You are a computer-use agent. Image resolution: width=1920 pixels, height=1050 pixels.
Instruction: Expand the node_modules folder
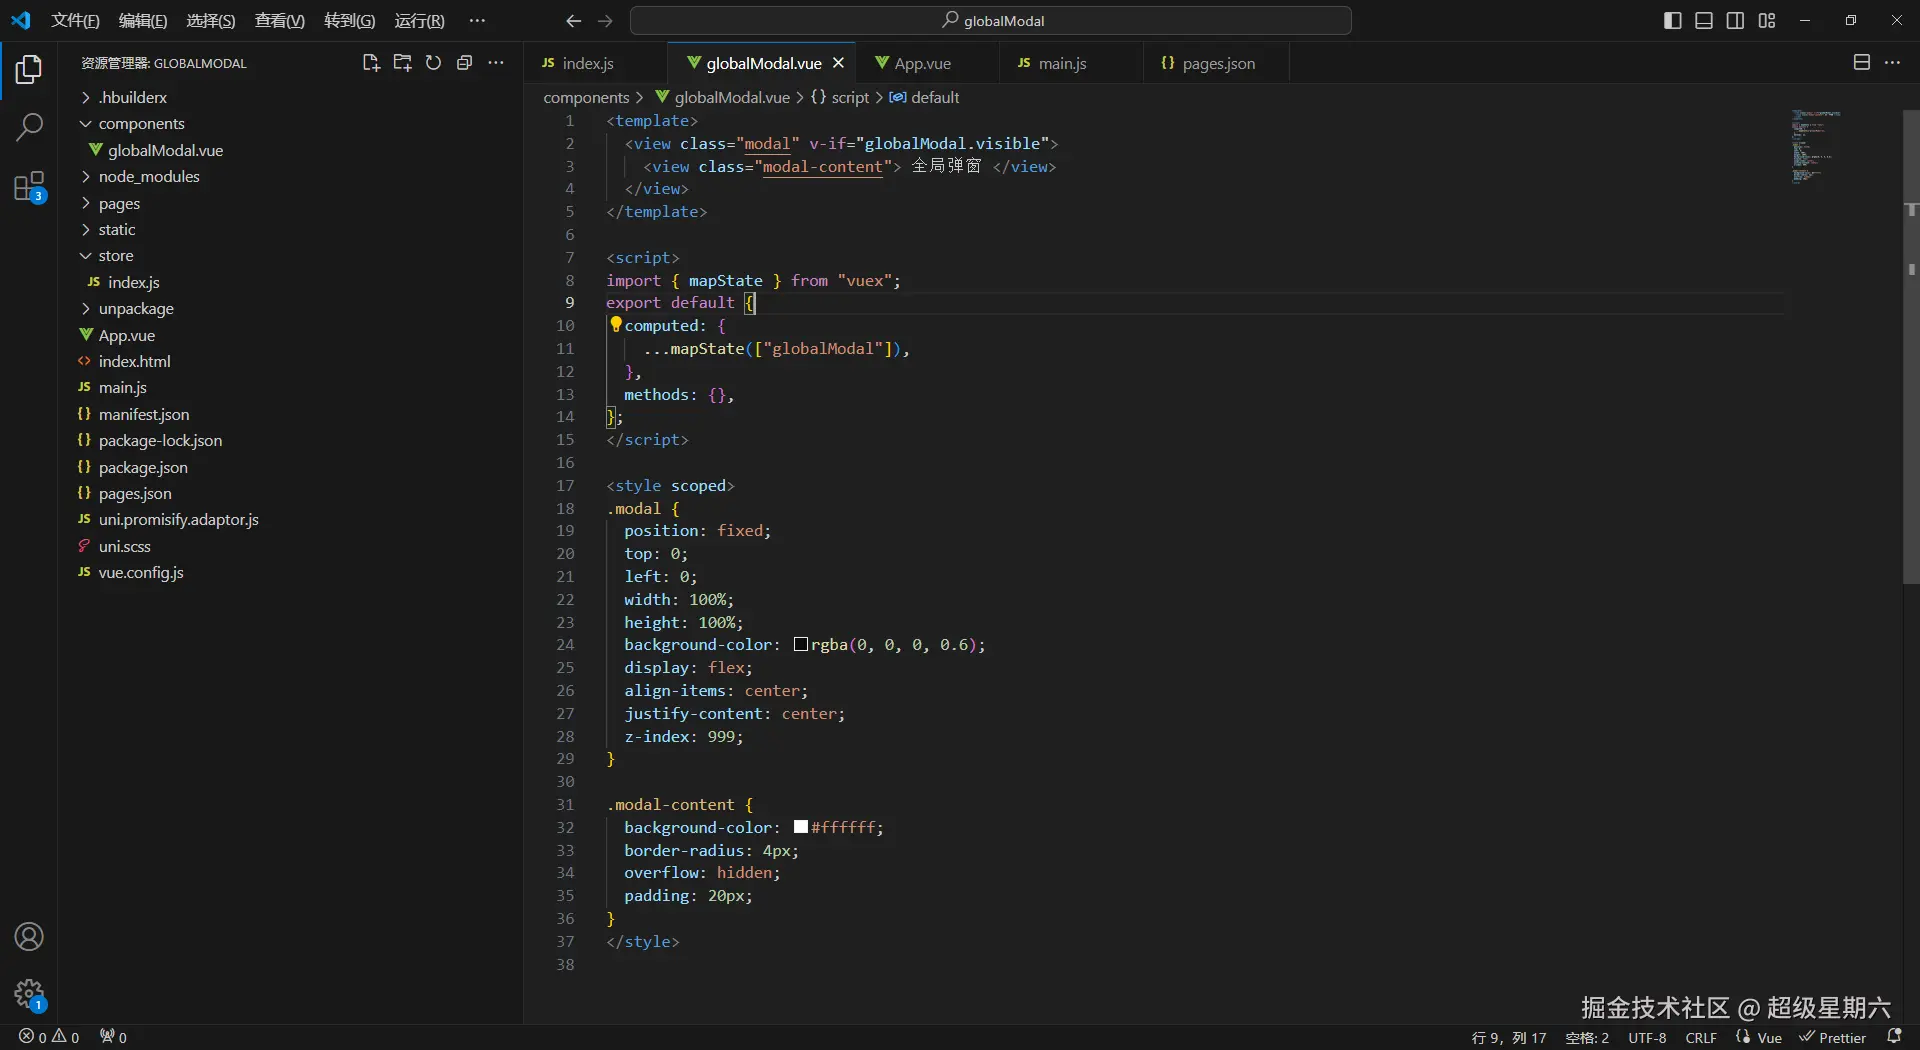point(148,177)
